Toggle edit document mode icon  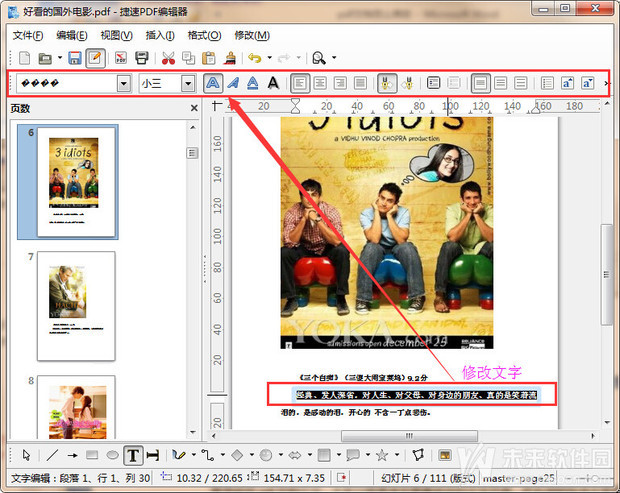click(95, 58)
